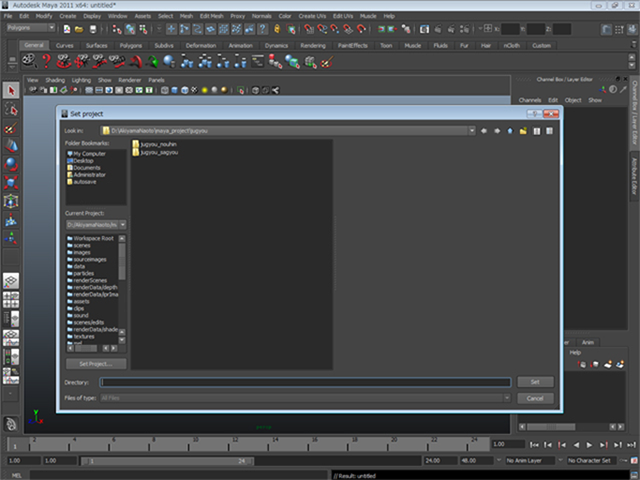Viewport: 640px width, 480px height.
Task: Click frame 12 on the time slider
Action: 236,445
